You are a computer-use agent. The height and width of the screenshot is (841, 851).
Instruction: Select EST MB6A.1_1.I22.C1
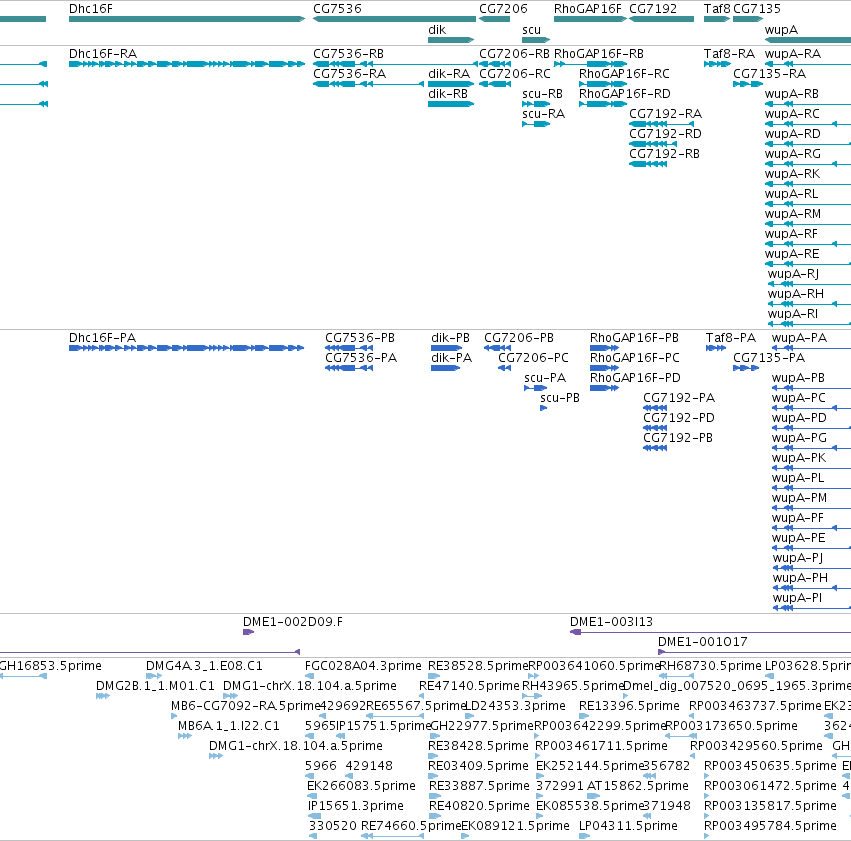click(x=228, y=726)
